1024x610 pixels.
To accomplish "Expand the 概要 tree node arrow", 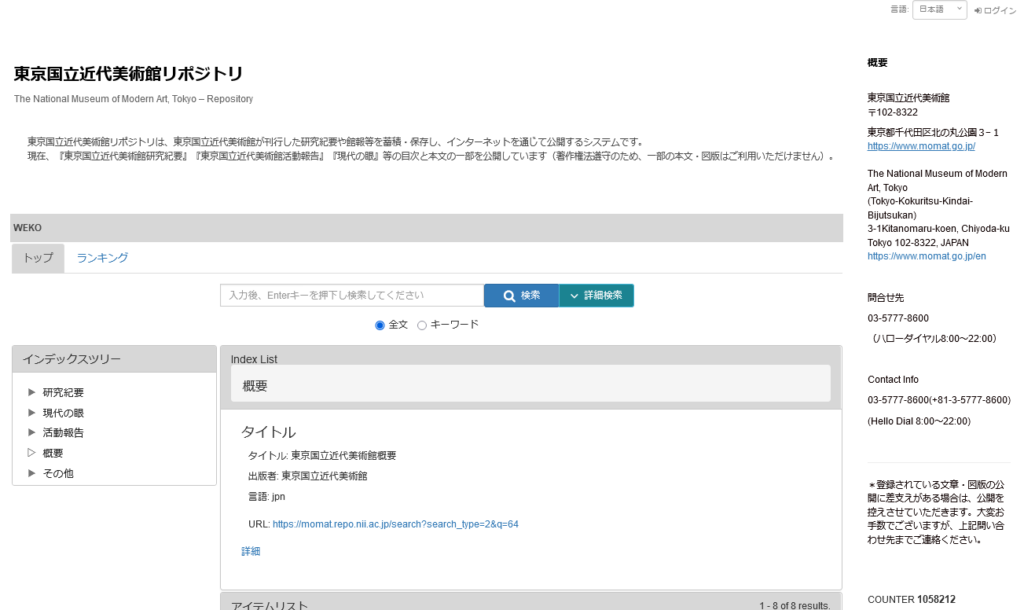I will click(31, 453).
